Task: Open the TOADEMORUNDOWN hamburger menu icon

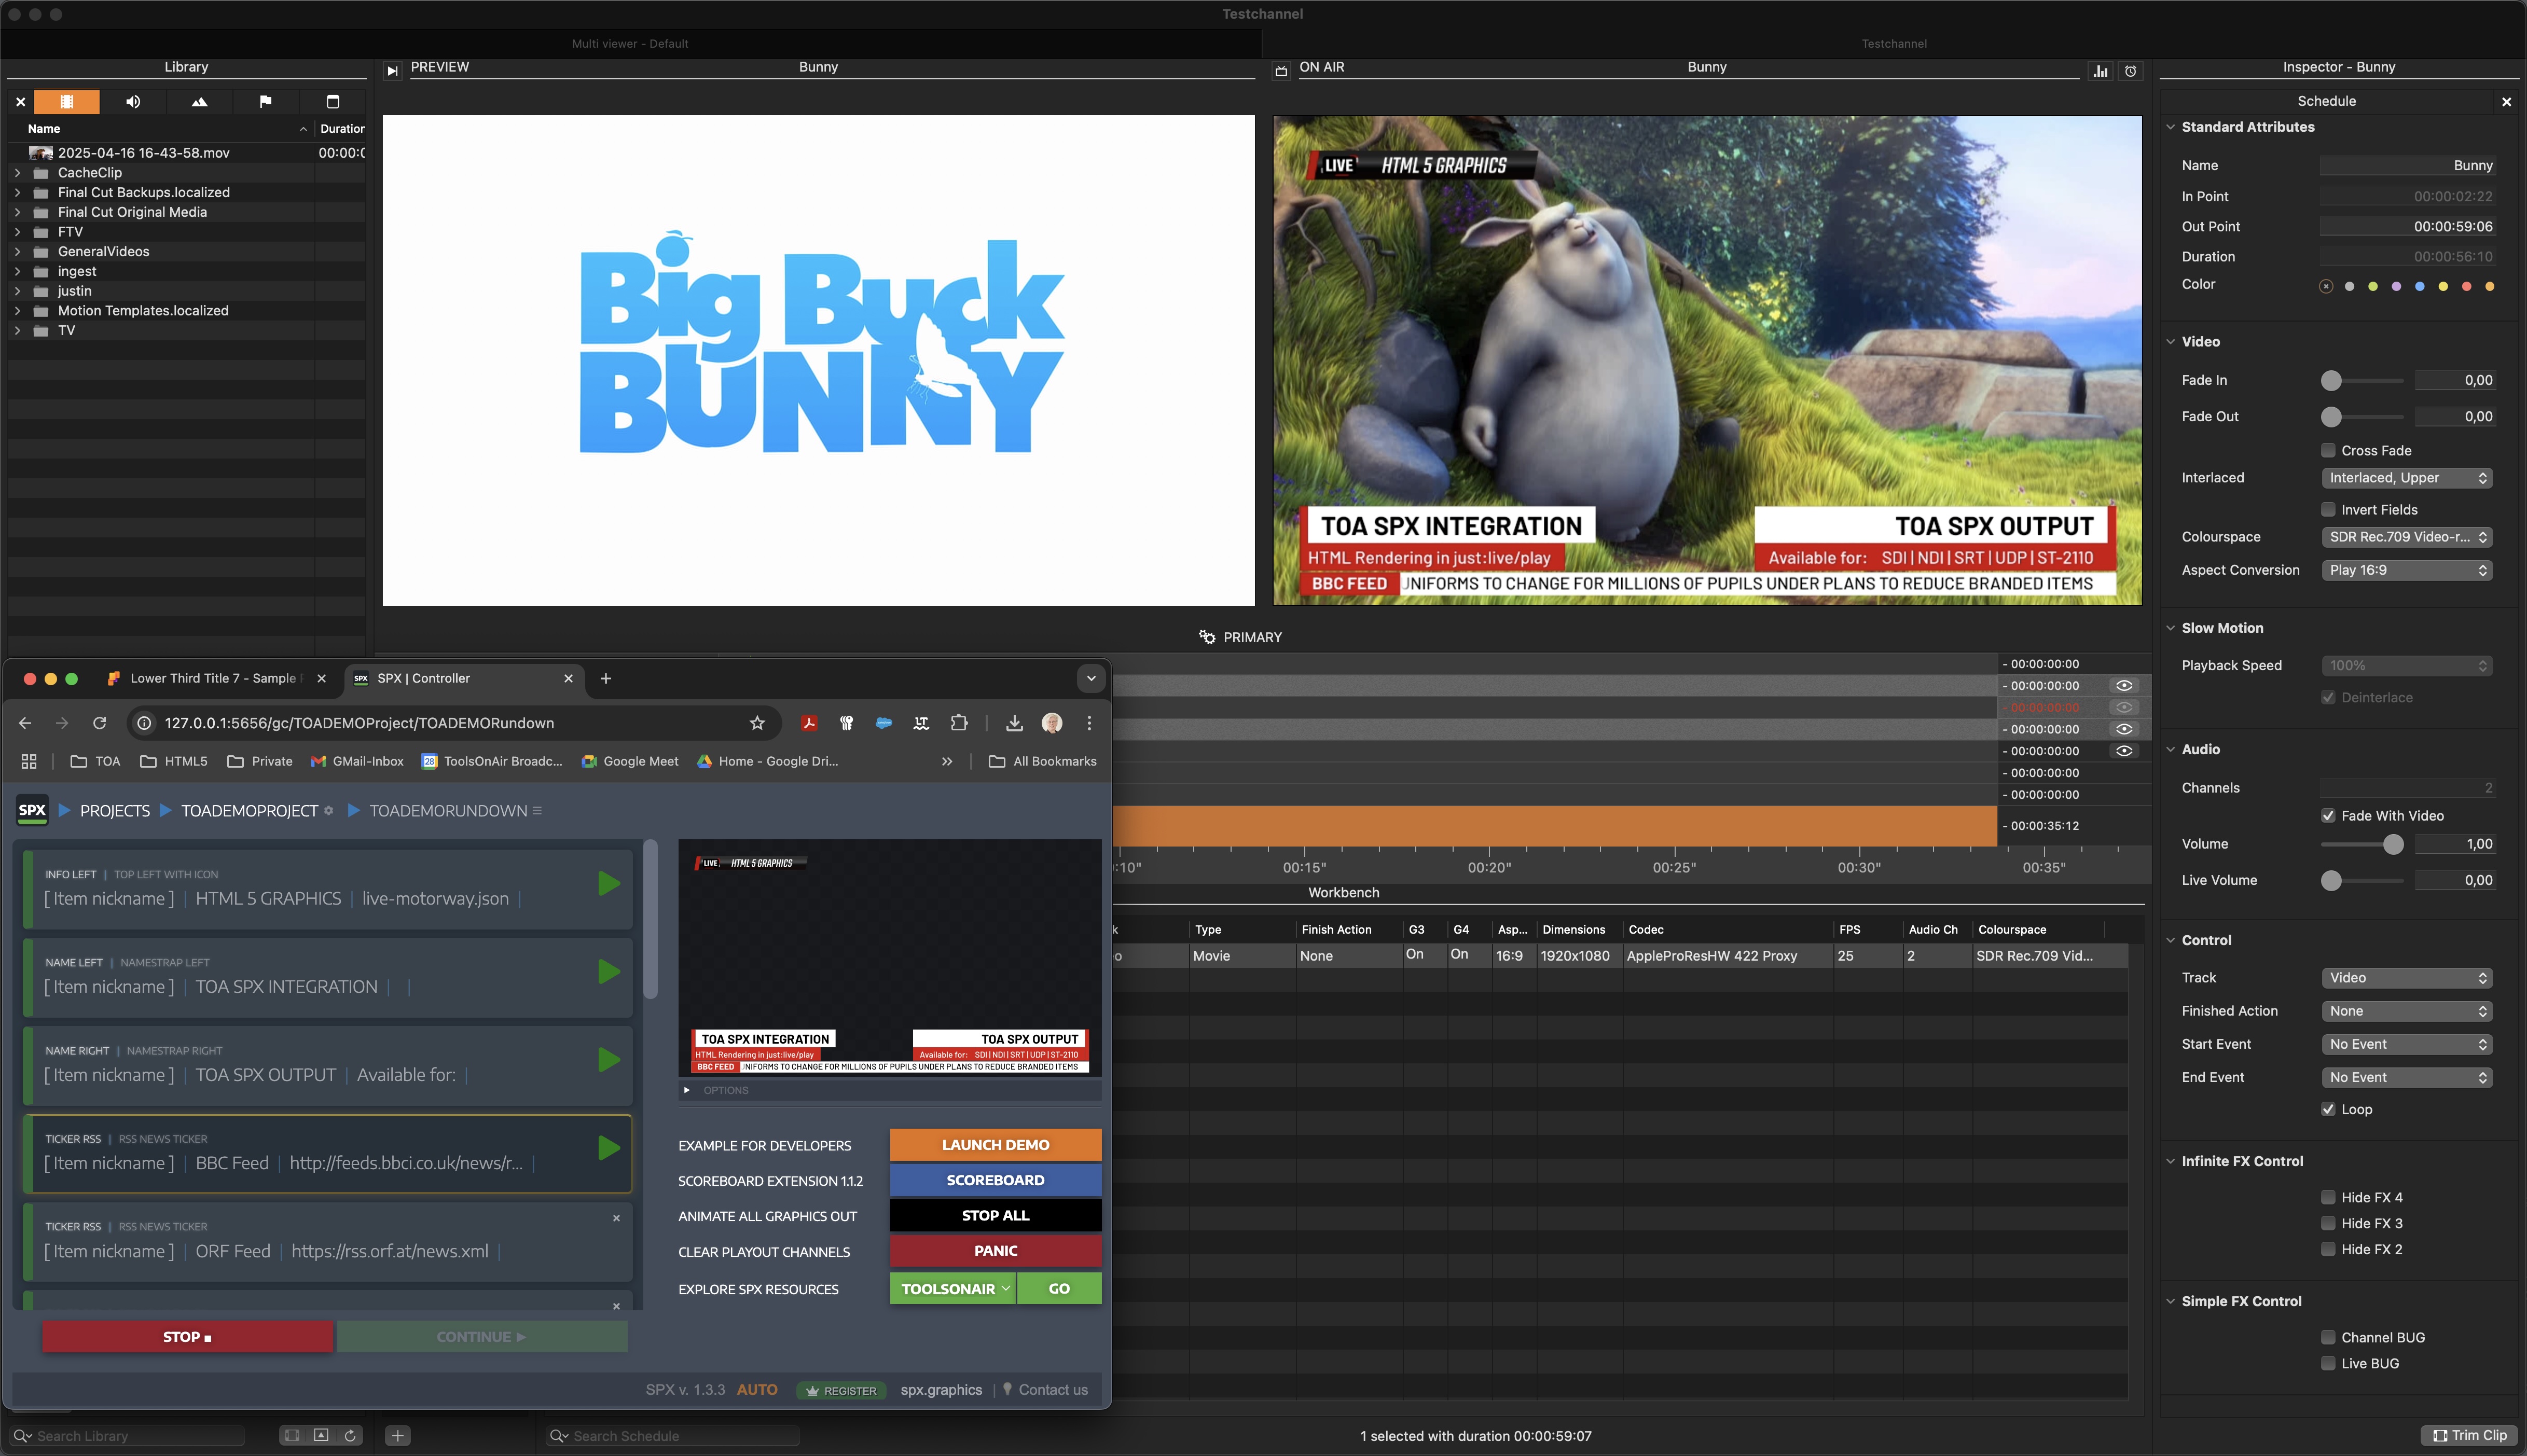Action: [x=537, y=811]
